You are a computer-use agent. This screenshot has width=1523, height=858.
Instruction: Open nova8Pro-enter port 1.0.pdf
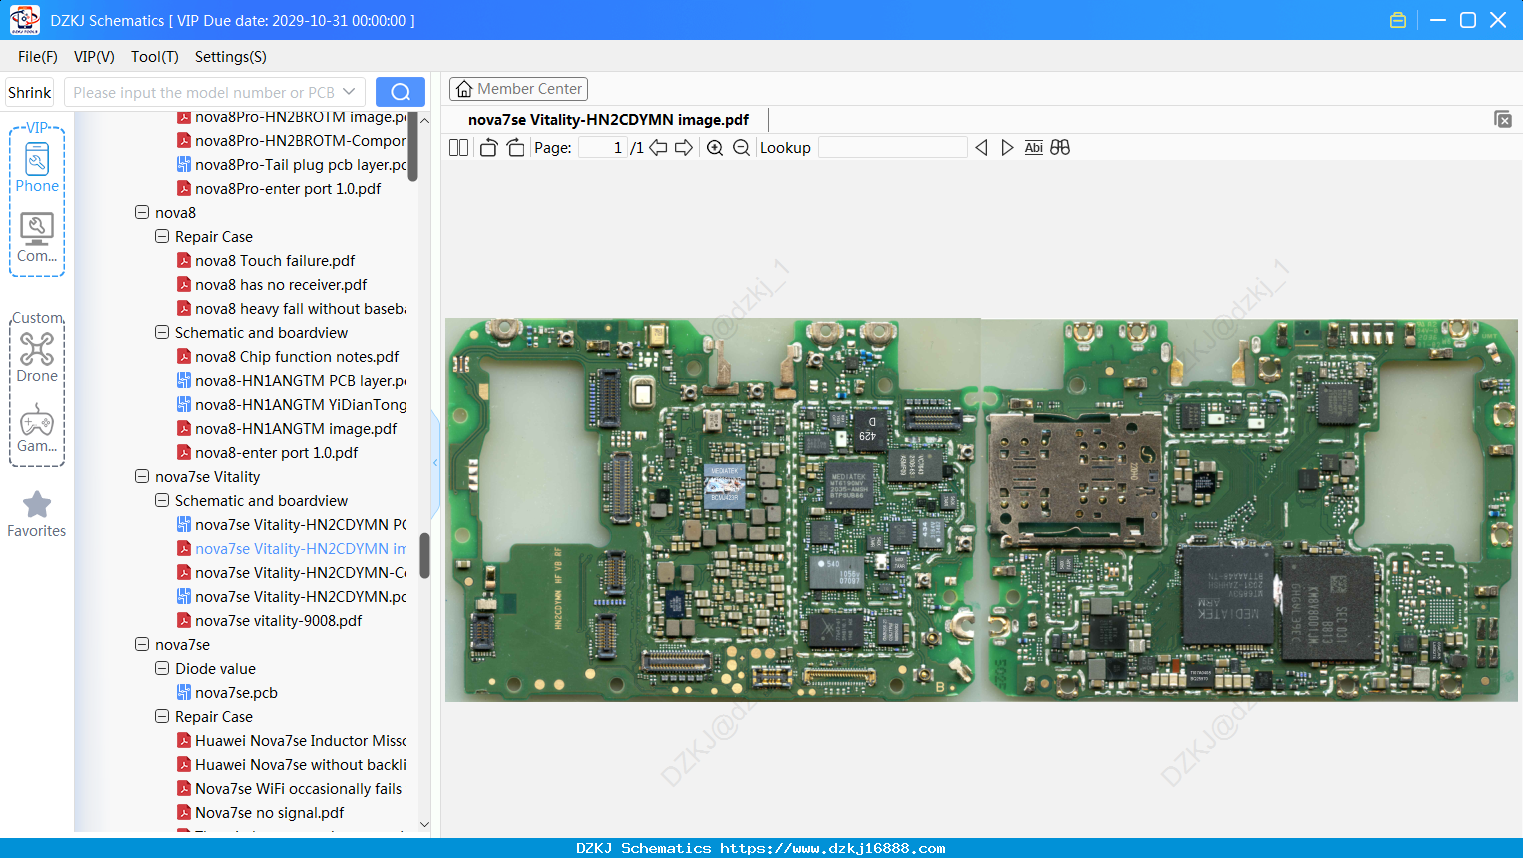pyautogui.click(x=288, y=188)
